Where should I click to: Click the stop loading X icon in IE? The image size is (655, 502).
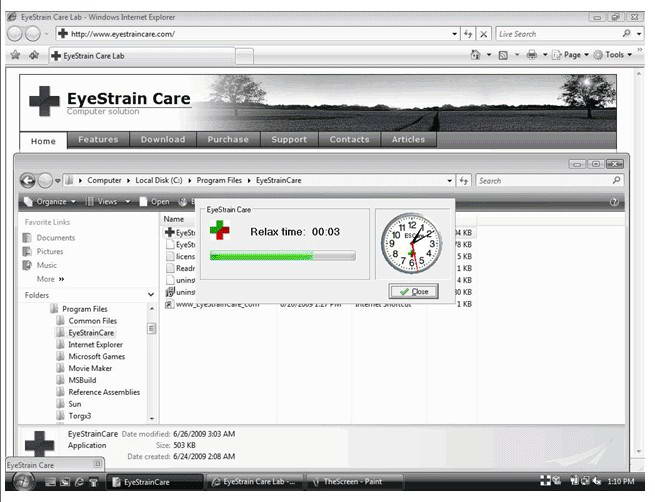click(x=483, y=34)
